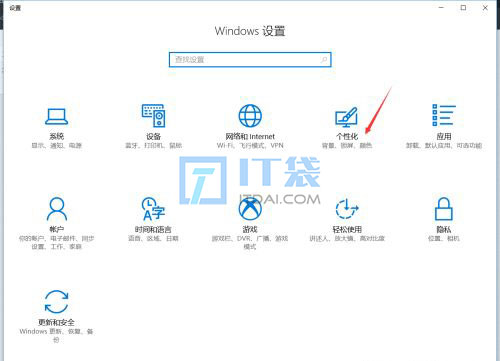Click the 时间和语言 label text

[x=153, y=229]
